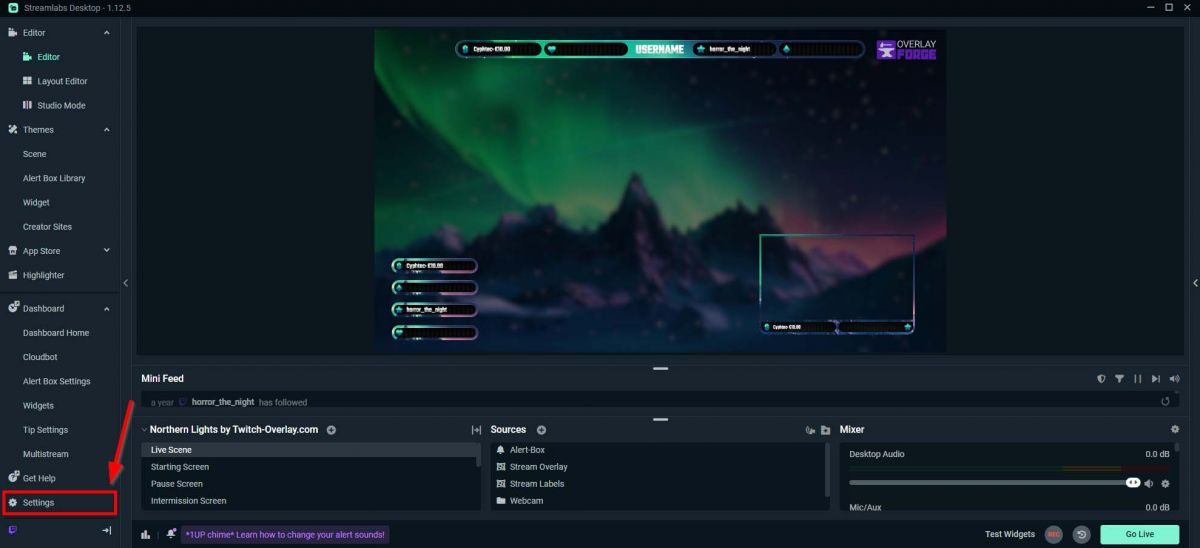Open the Multistream page
The width and height of the screenshot is (1200, 548).
click(46, 454)
